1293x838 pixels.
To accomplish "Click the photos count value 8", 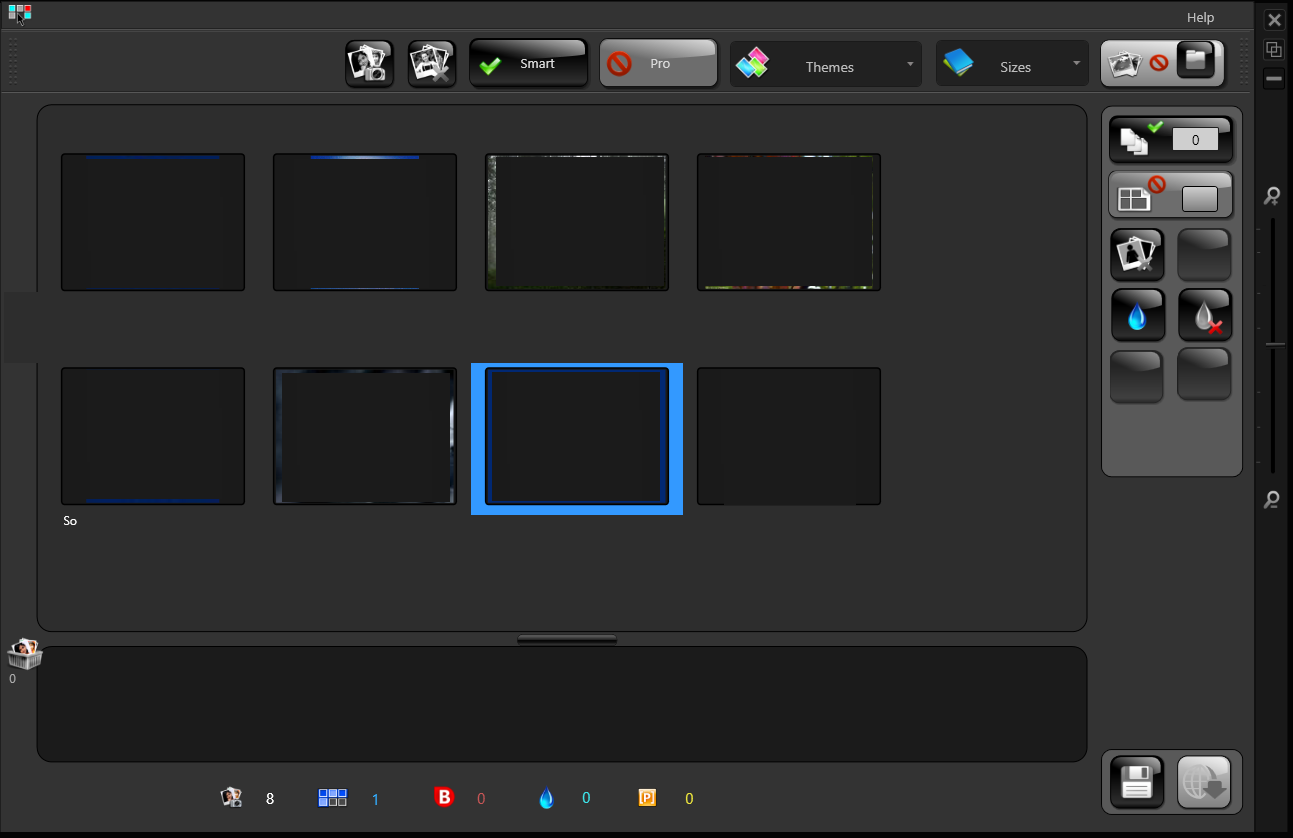I will (x=270, y=799).
